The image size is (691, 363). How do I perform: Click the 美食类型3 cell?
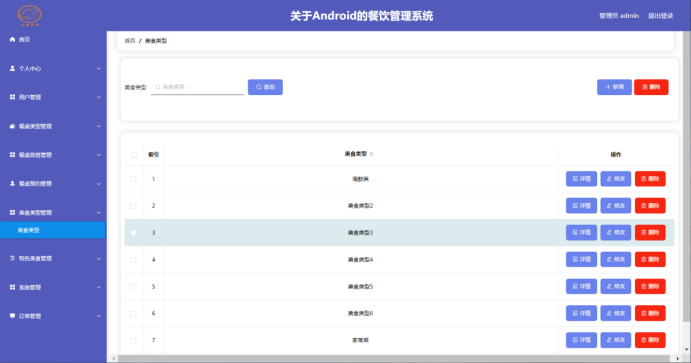click(x=360, y=233)
